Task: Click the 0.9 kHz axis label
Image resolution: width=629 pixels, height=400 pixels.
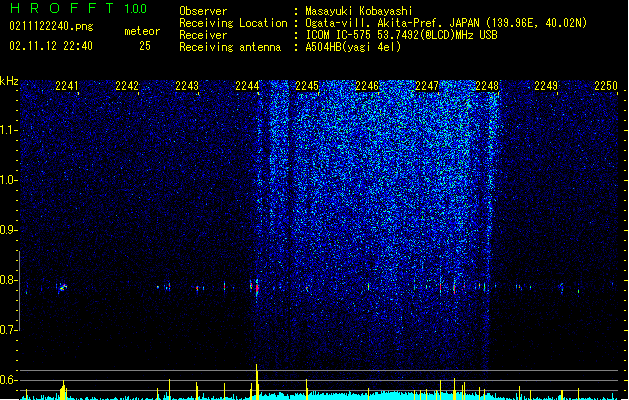Action: pos(8,230)
